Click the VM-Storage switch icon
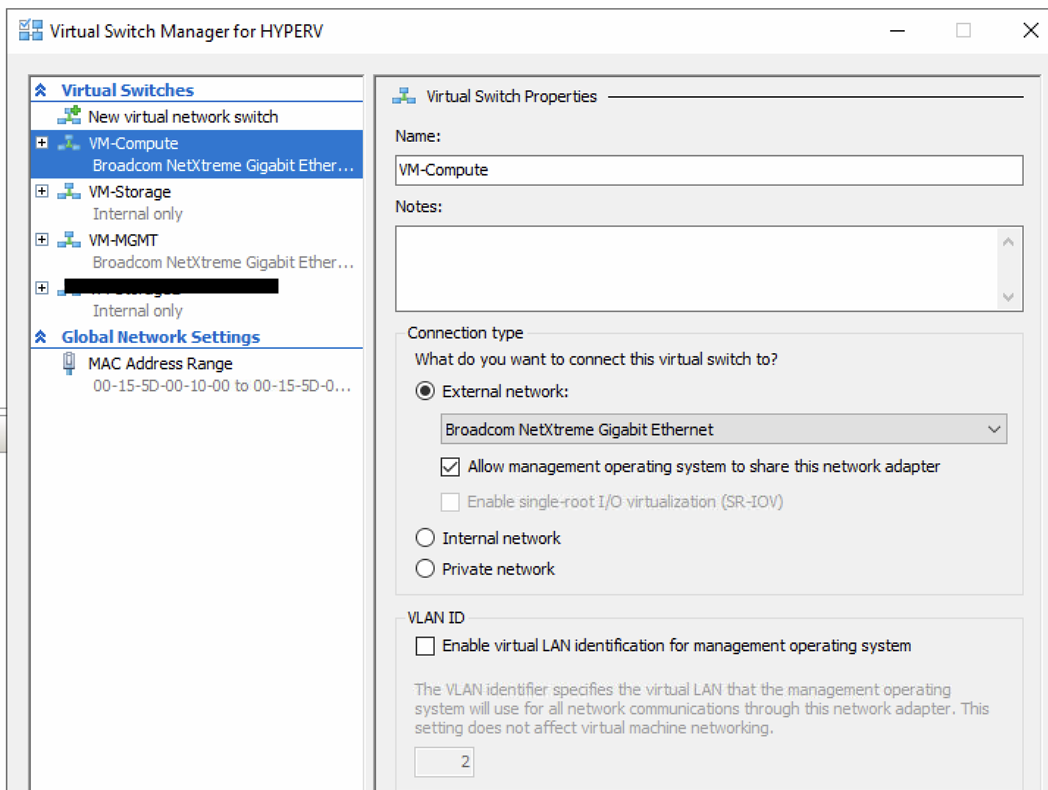Viewport: 1048px width, 790px height. point(69,191)
